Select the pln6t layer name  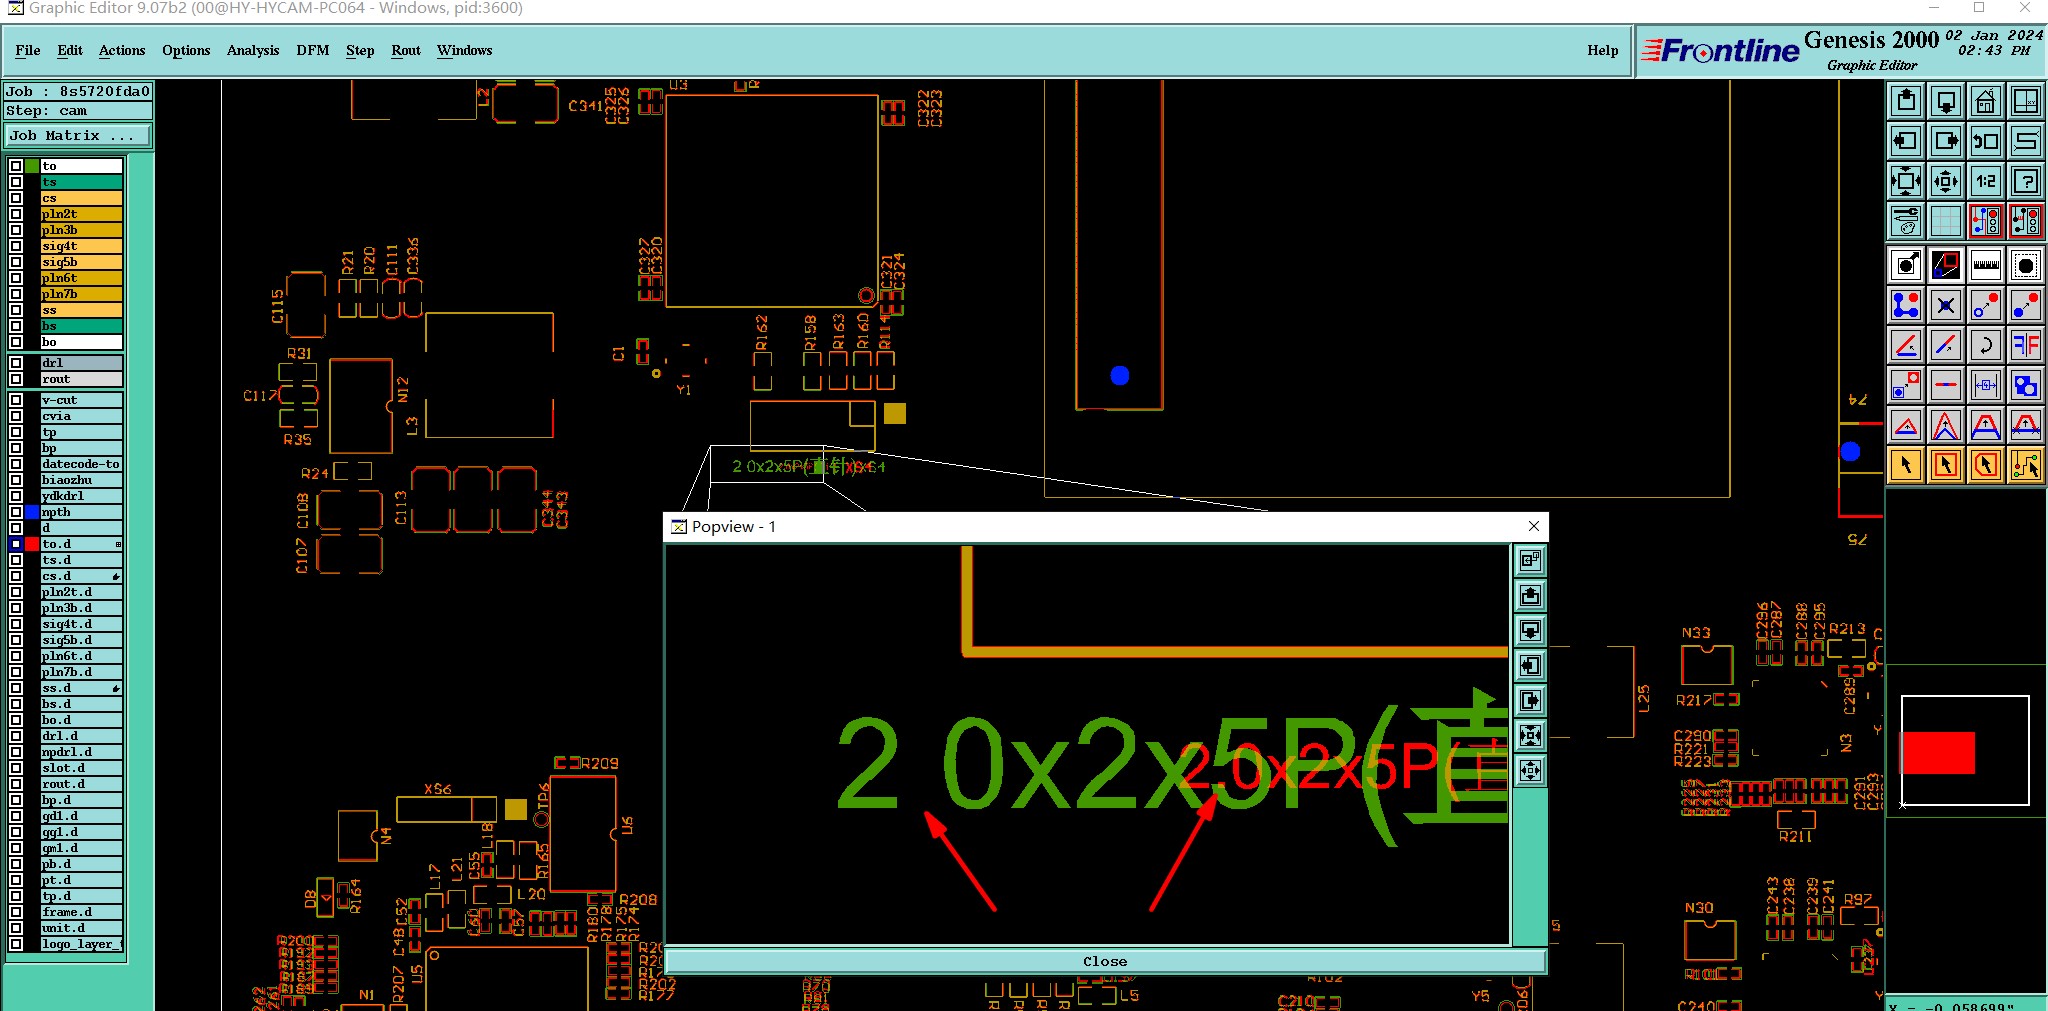(81, 278)
